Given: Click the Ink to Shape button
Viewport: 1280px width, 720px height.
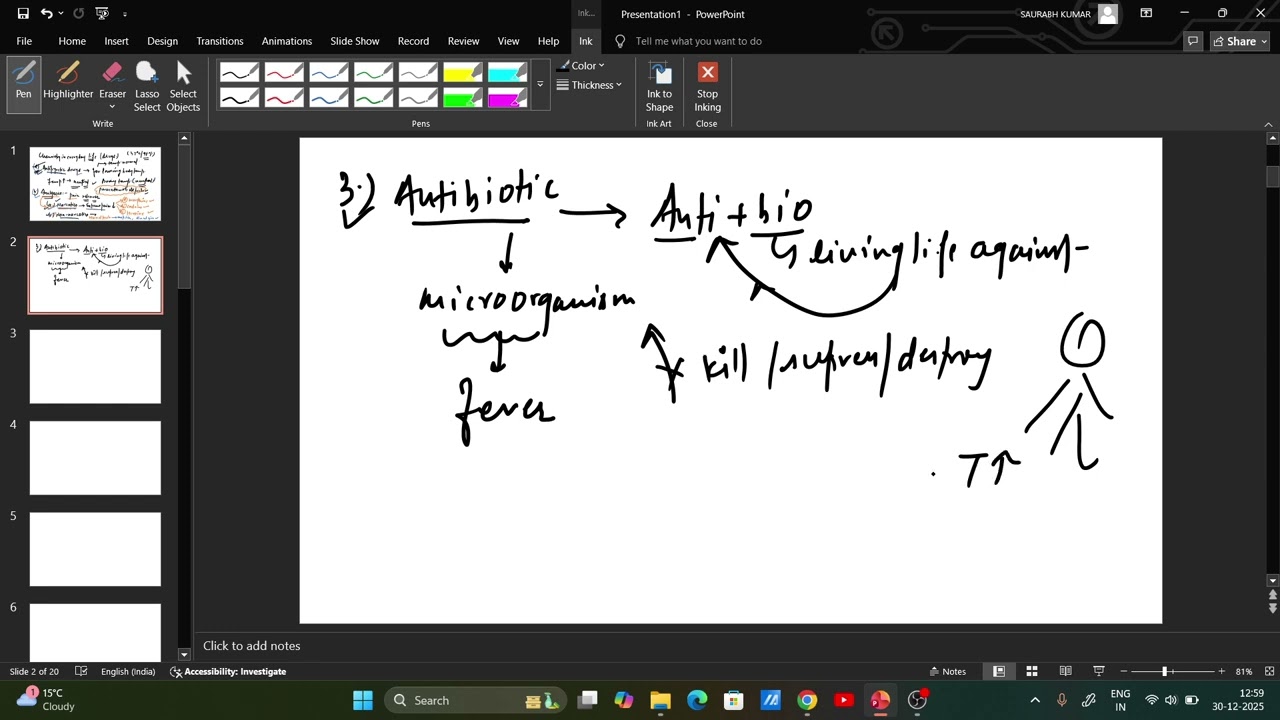Looking at the screenshot, I should pyautogui.click(x=659, y=86).
